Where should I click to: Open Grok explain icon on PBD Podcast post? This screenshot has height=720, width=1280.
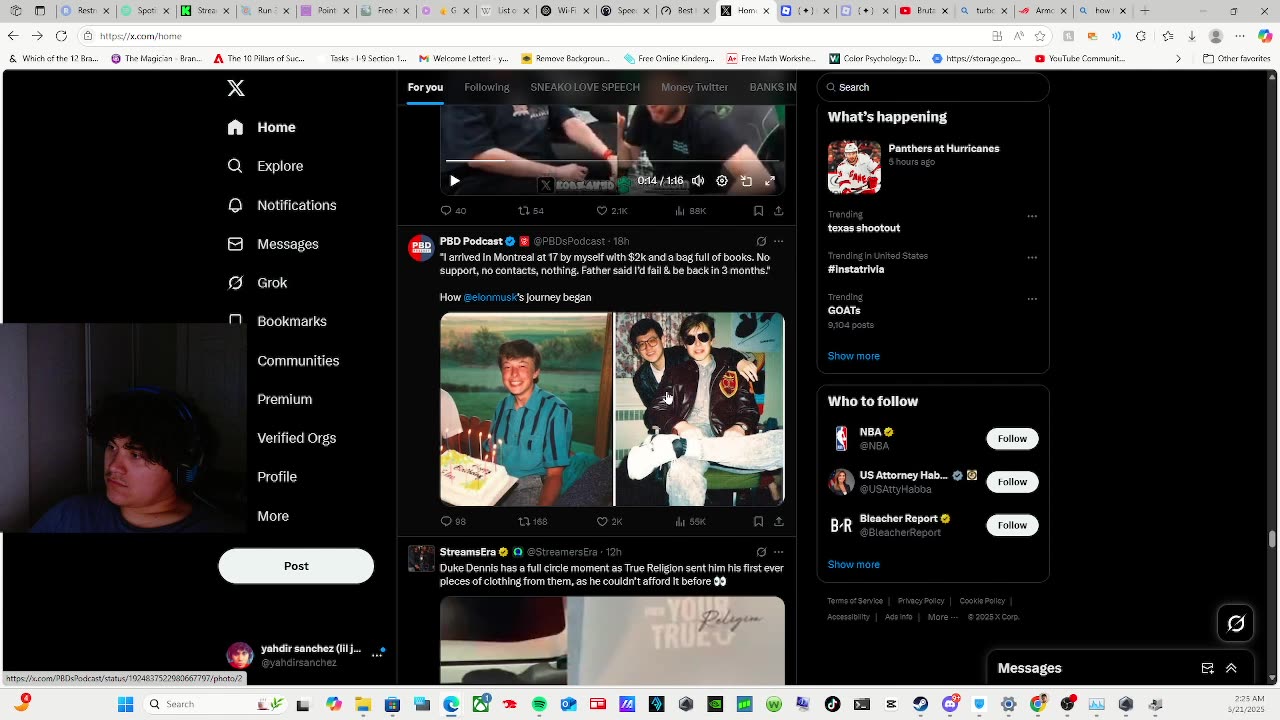761,241
